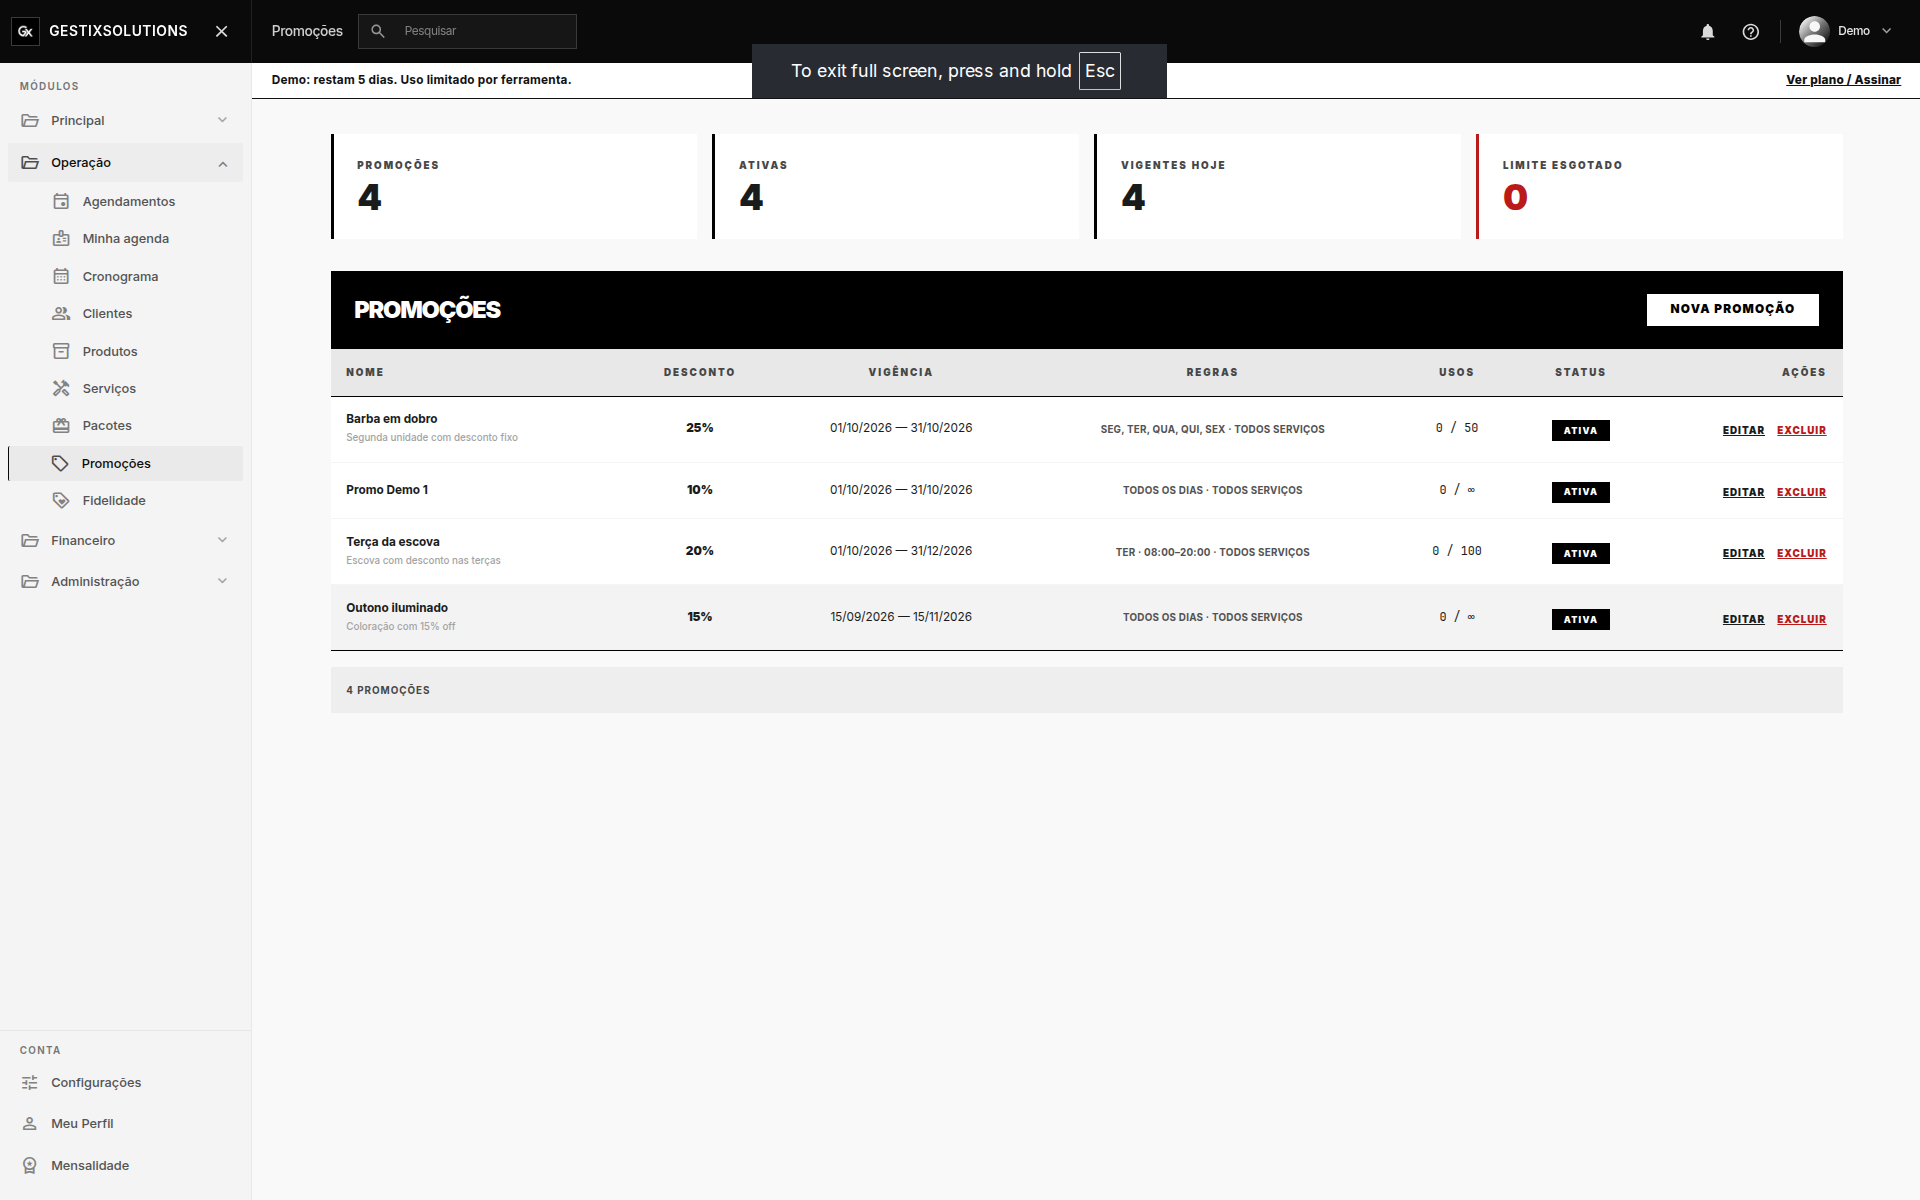Delete the Outono iluminado promotion
Screen dimensions: 1920x1200
[1801, 619]
